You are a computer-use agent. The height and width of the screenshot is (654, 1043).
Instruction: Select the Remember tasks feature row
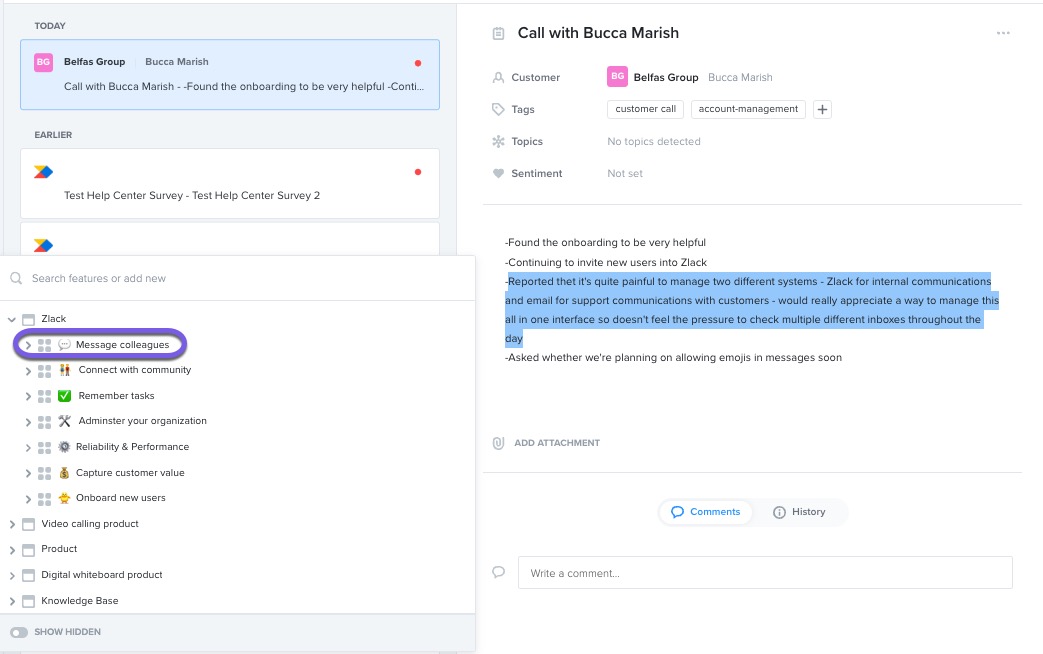(116, 396)
